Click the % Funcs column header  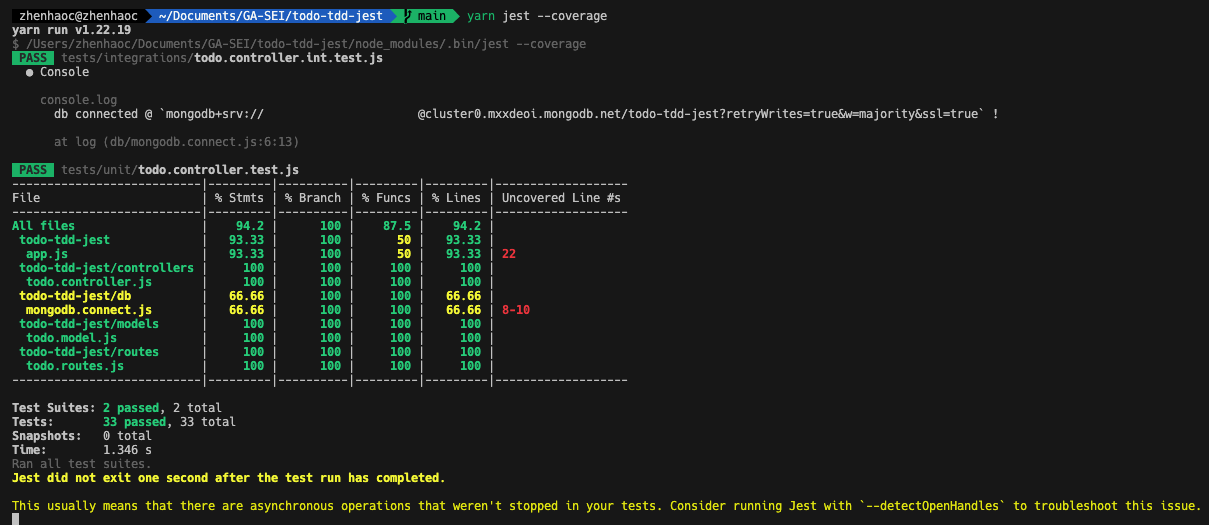pos(387,198)
